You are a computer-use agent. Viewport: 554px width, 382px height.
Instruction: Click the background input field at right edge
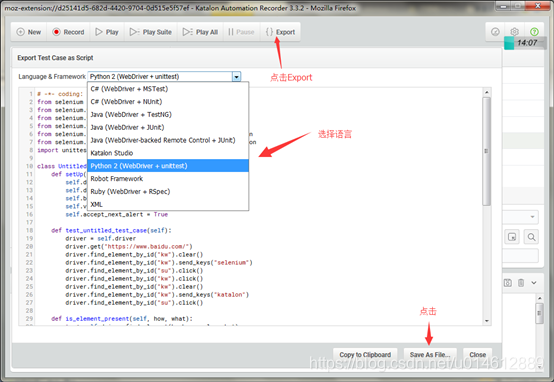point(520,255)
